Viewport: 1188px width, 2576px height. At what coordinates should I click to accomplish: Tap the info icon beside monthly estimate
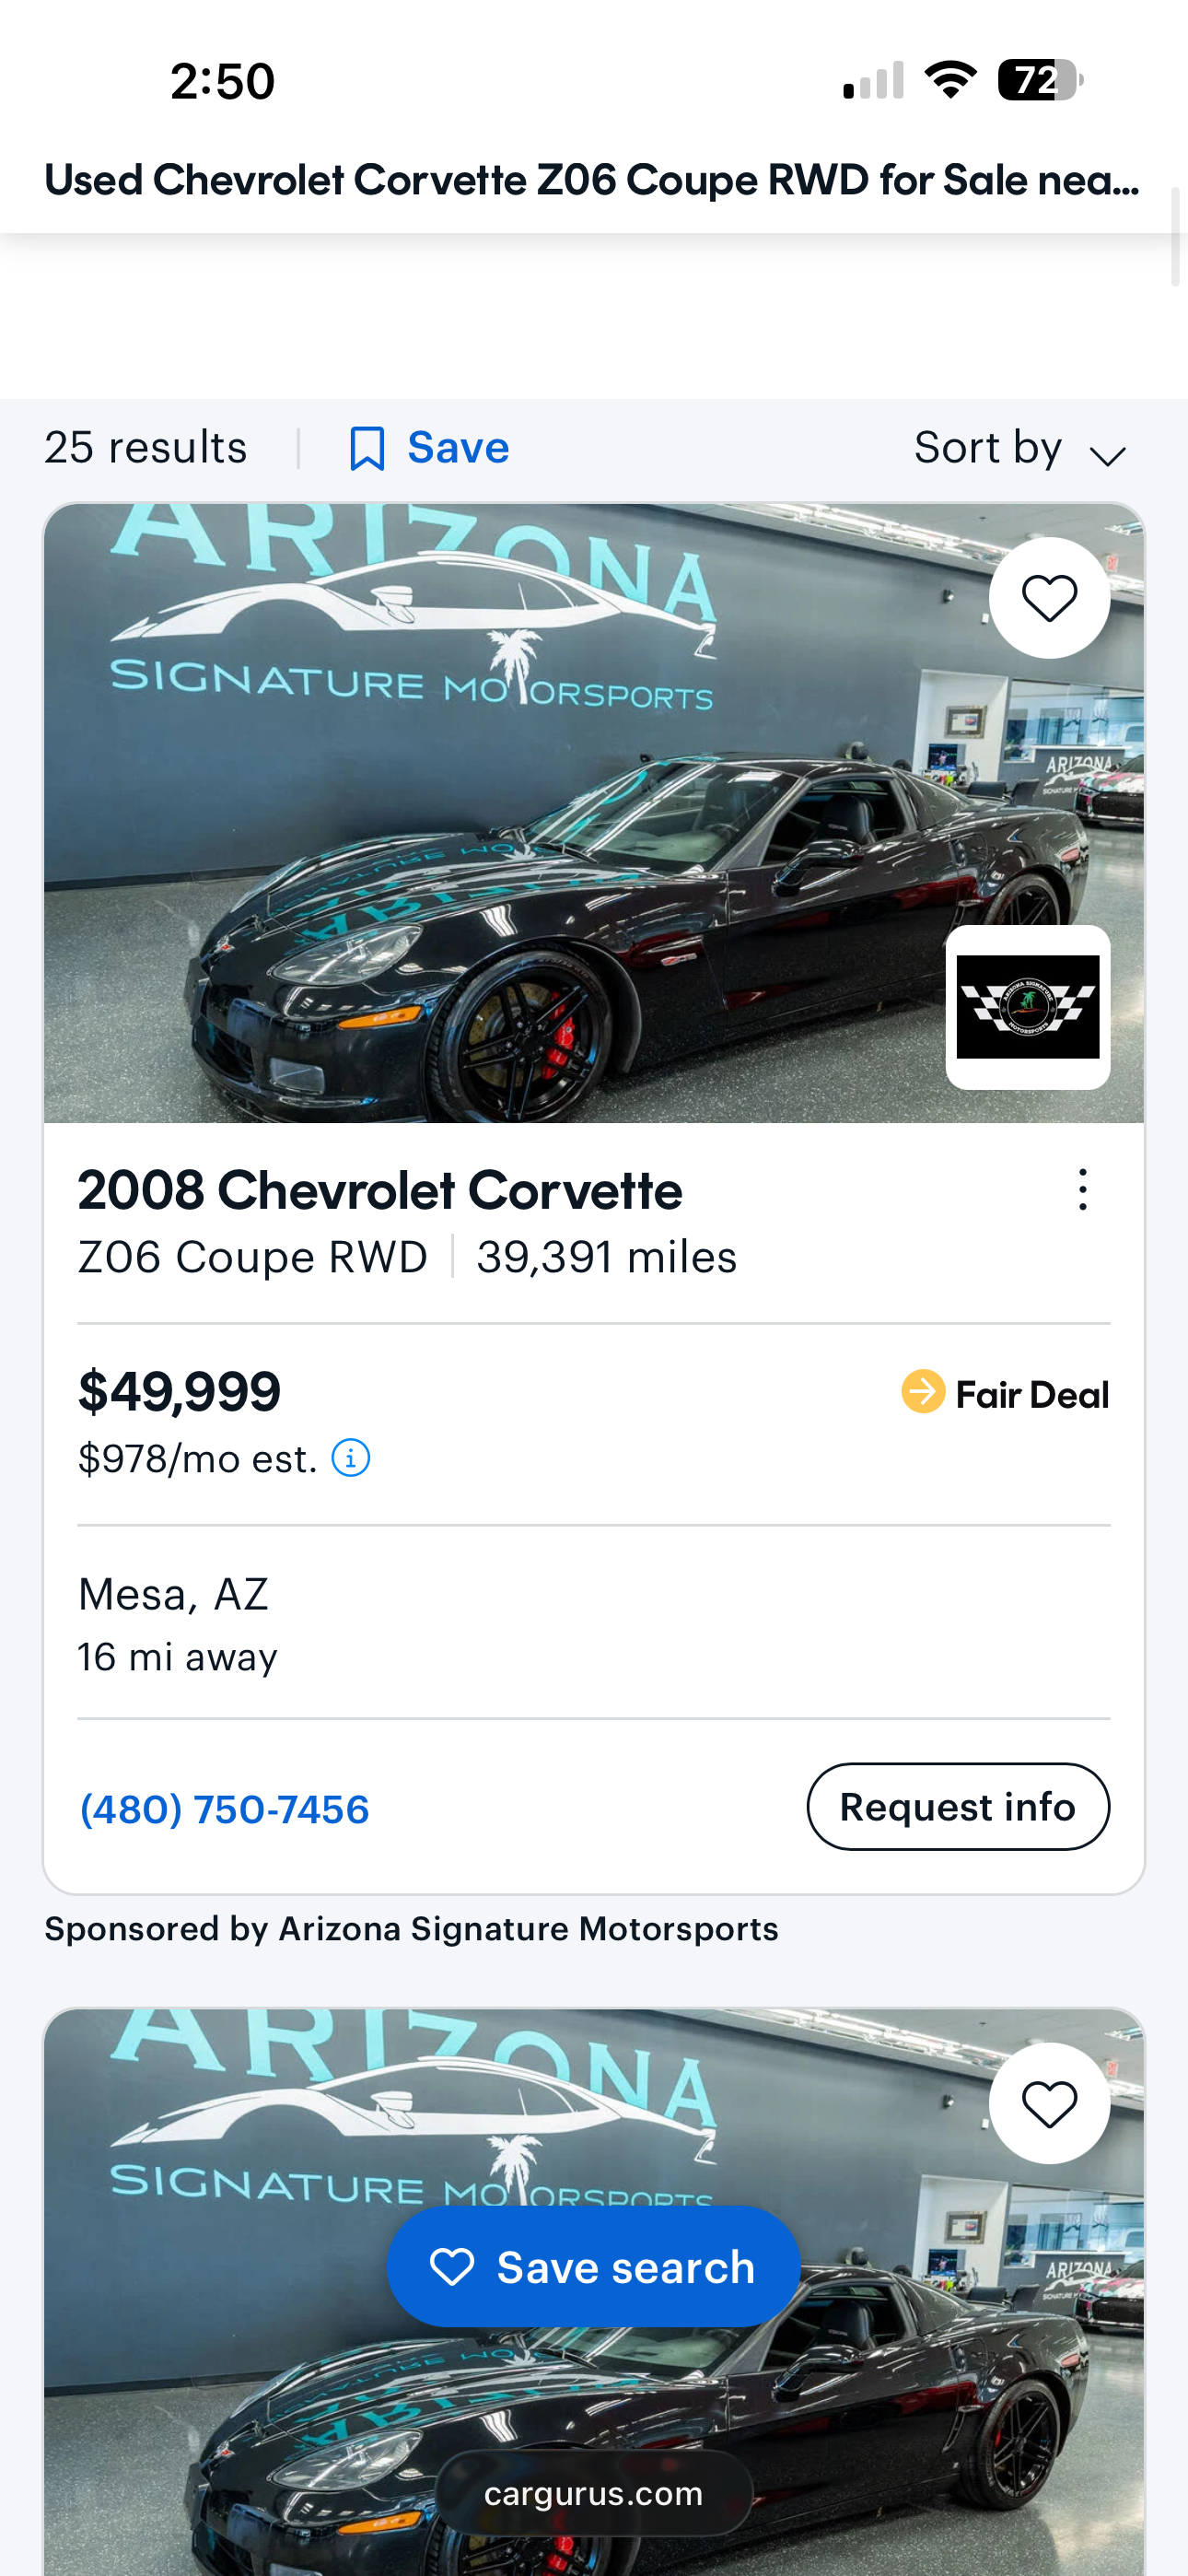pos(351,1458)
